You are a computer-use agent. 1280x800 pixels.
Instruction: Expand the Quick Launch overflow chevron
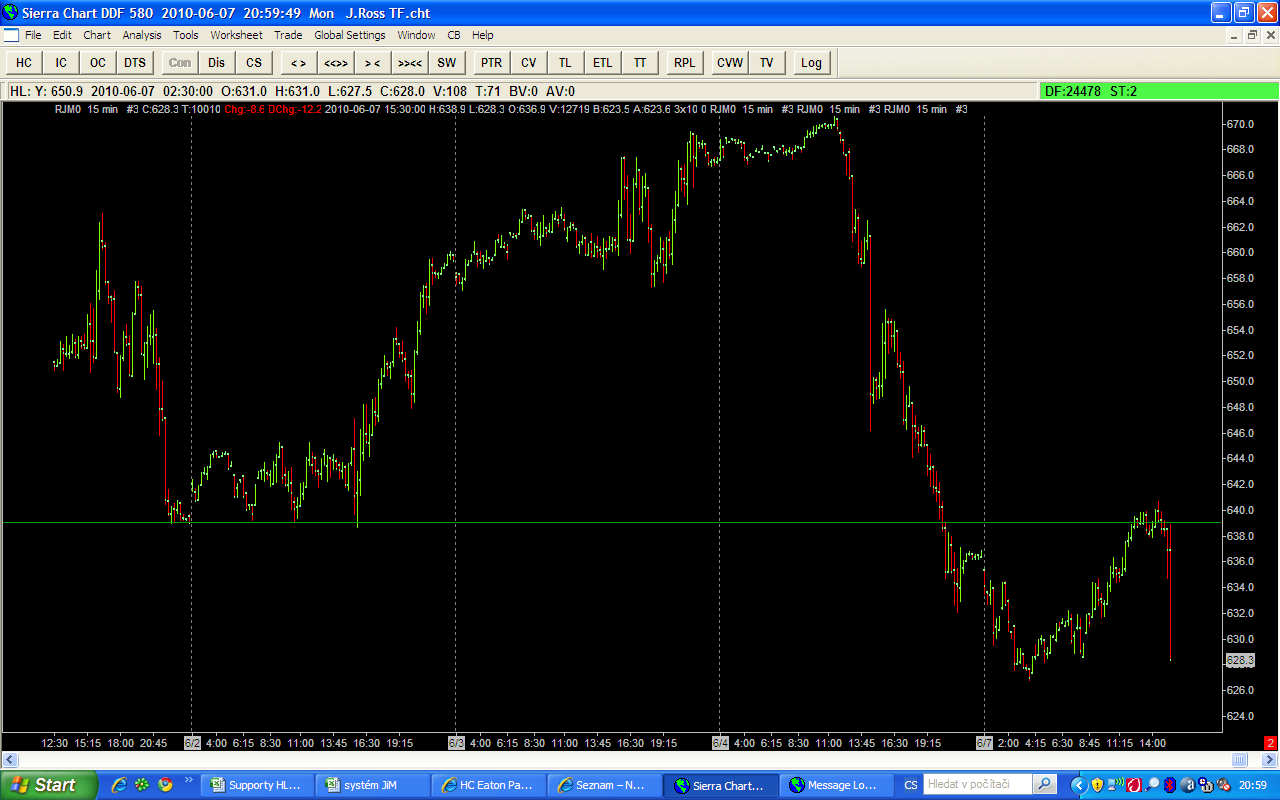click(188, 780)
